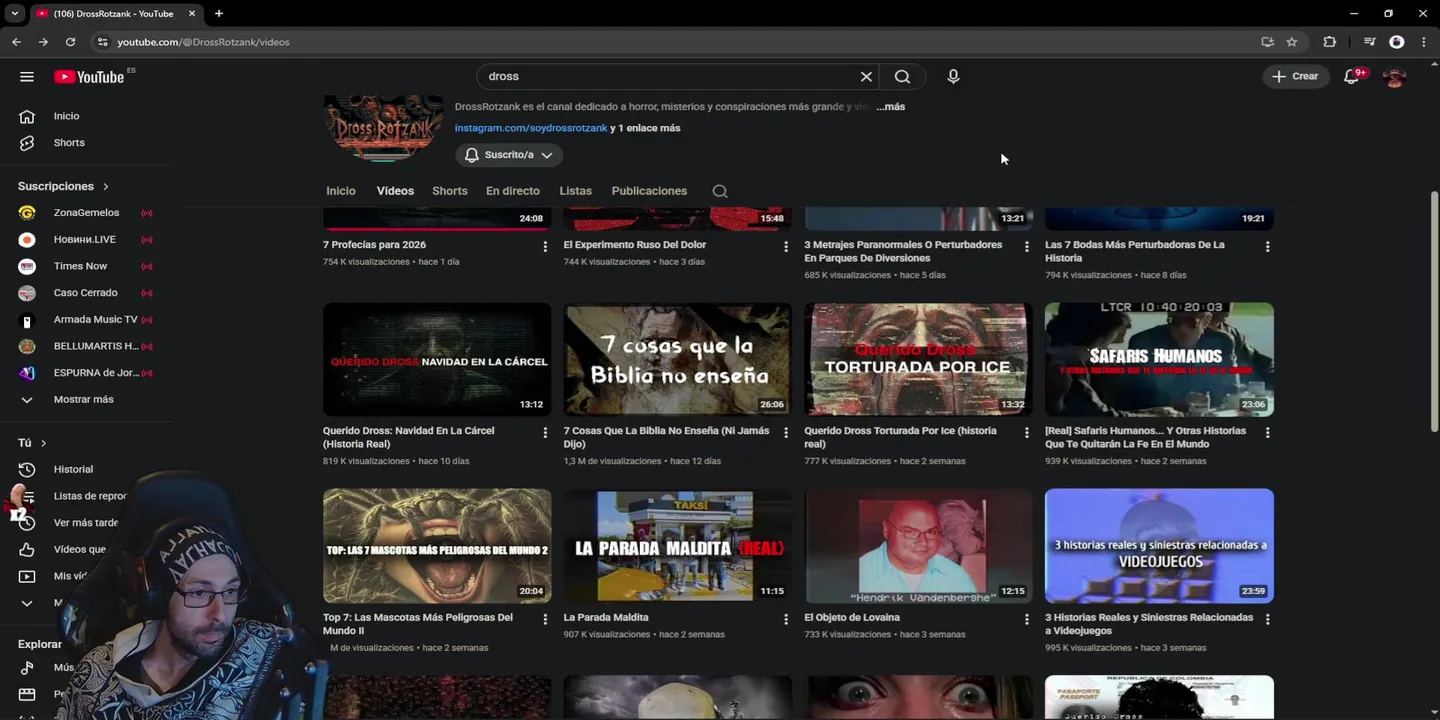Open options for Torturada Por Ice video
The width and height of the screenshot is (1440, 720).
click(1027, 432)
